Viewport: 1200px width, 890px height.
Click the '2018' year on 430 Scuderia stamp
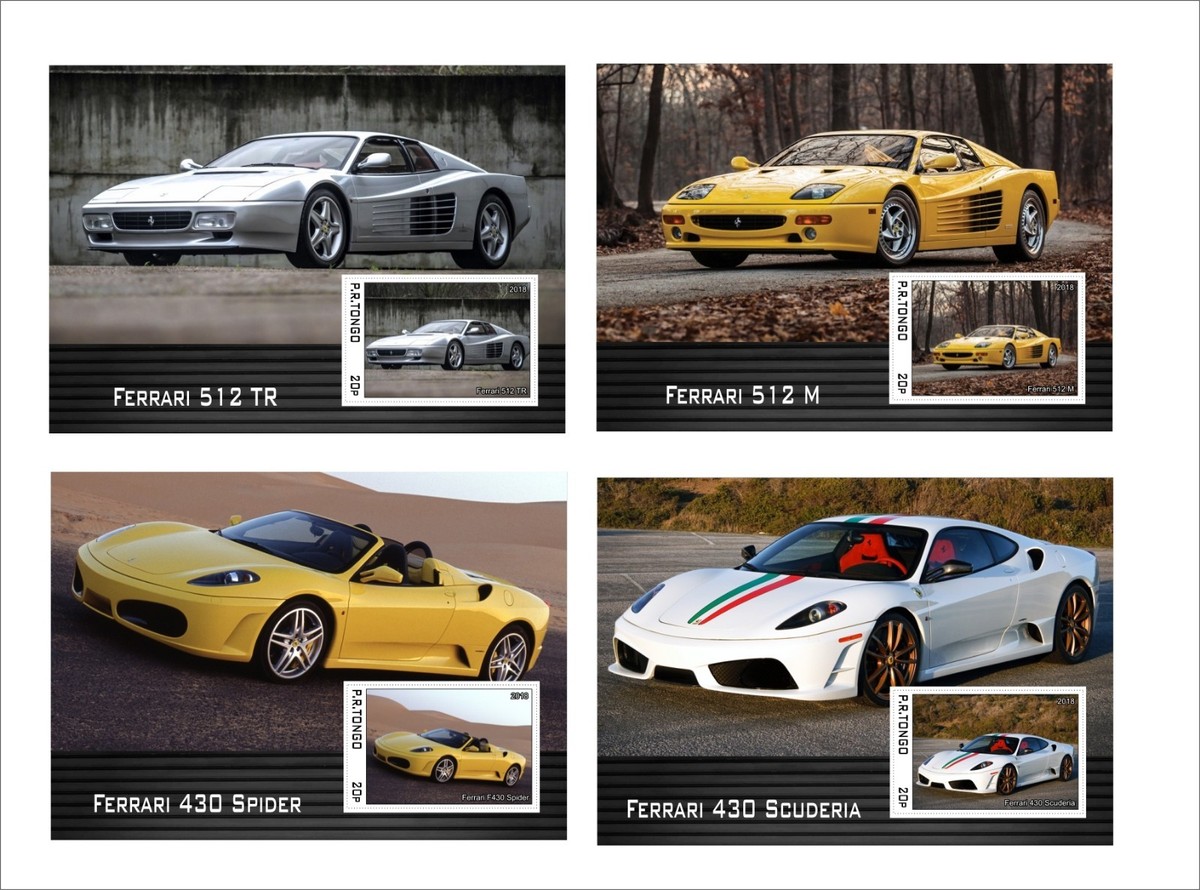(x=1065, y=702)
